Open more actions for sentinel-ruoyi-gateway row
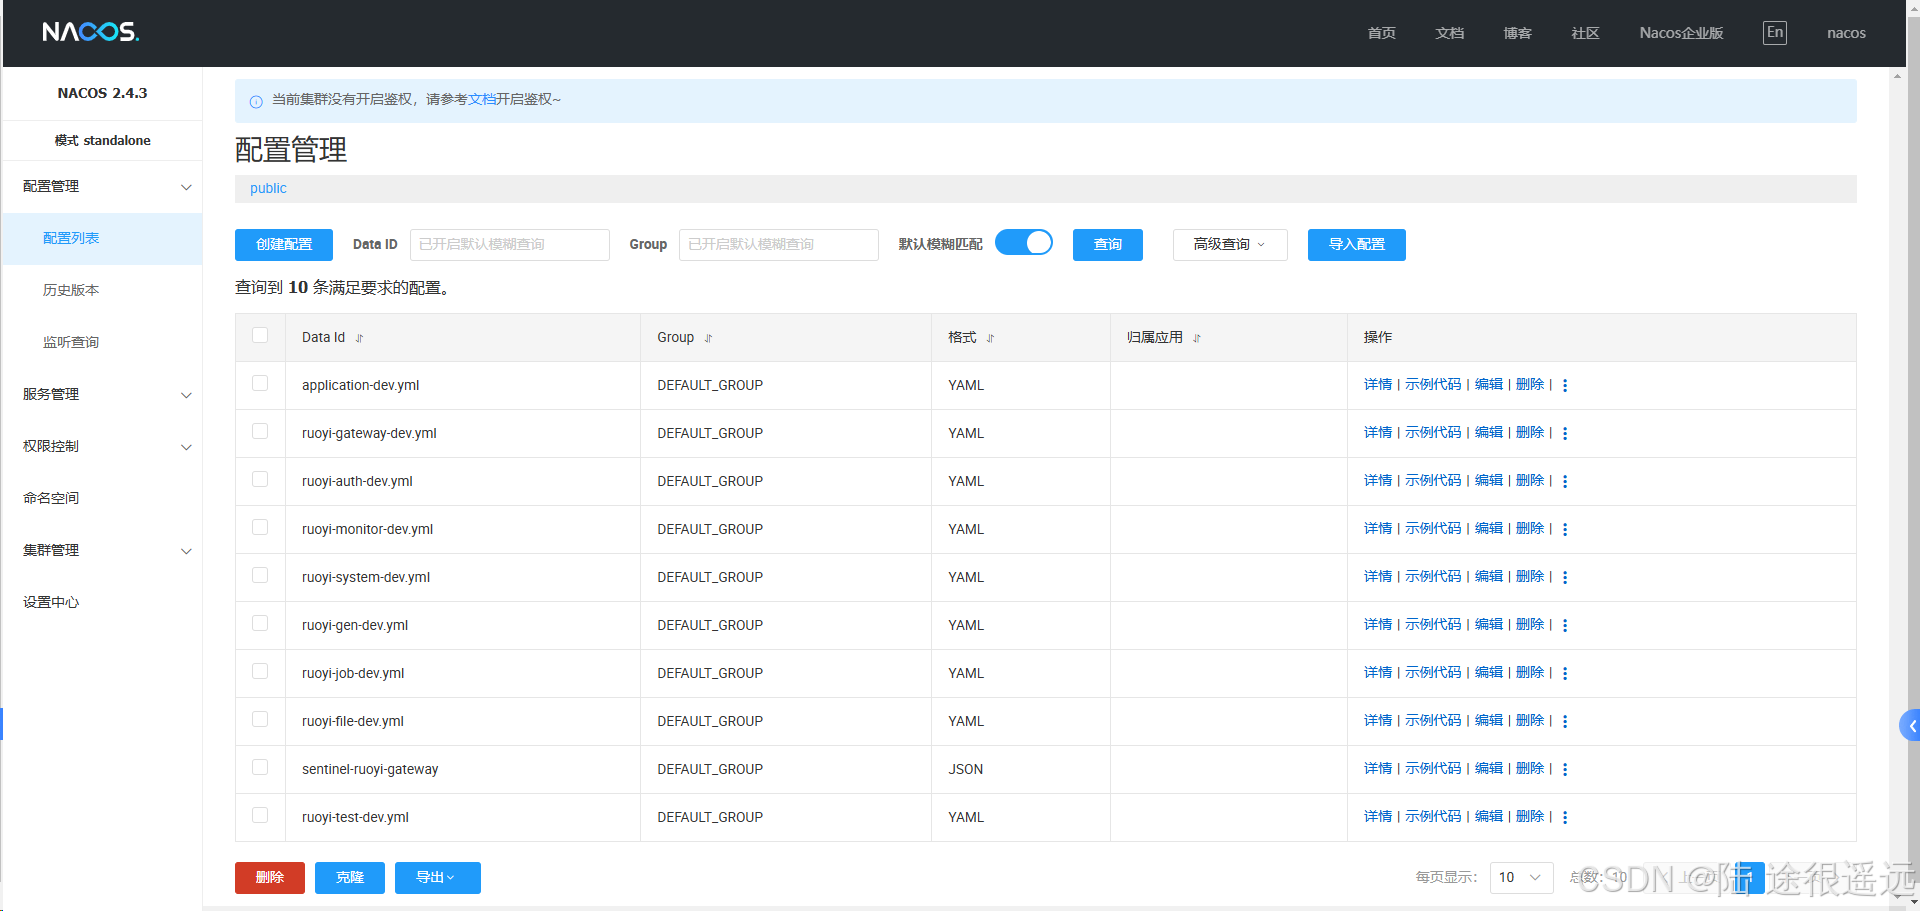 (1565, 769)
